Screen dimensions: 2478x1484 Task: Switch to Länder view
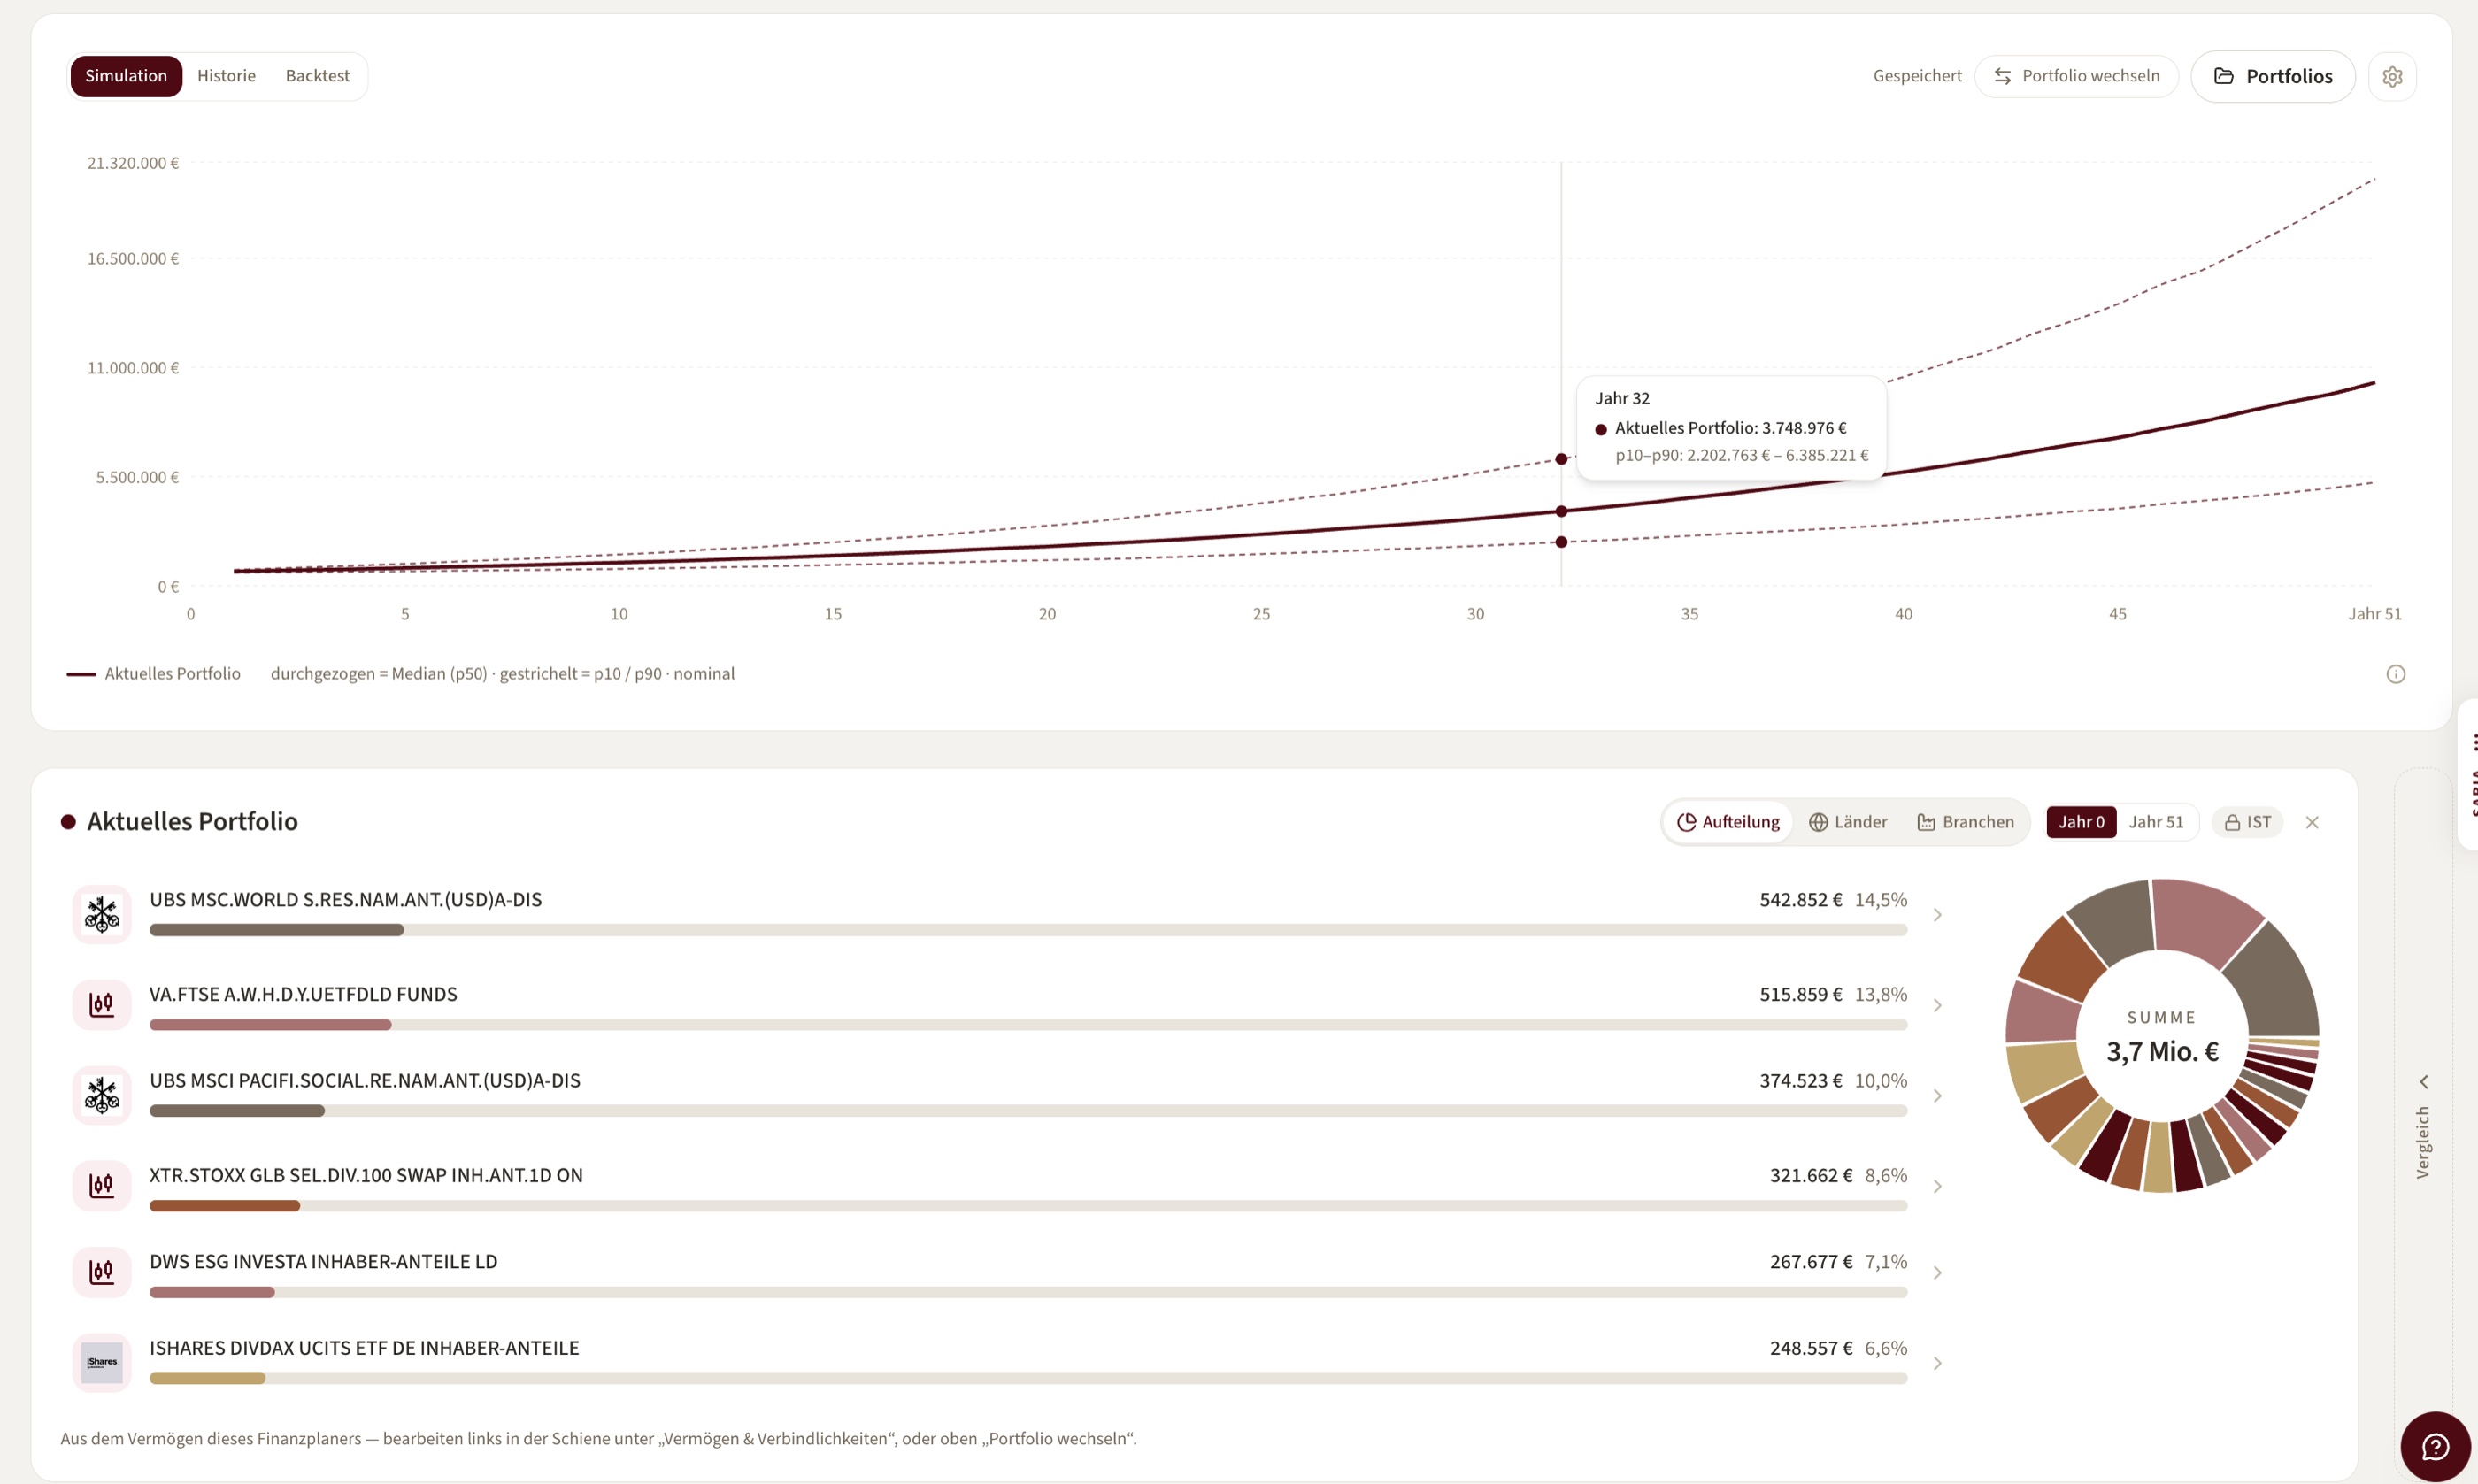click(x=1847, y=822)
